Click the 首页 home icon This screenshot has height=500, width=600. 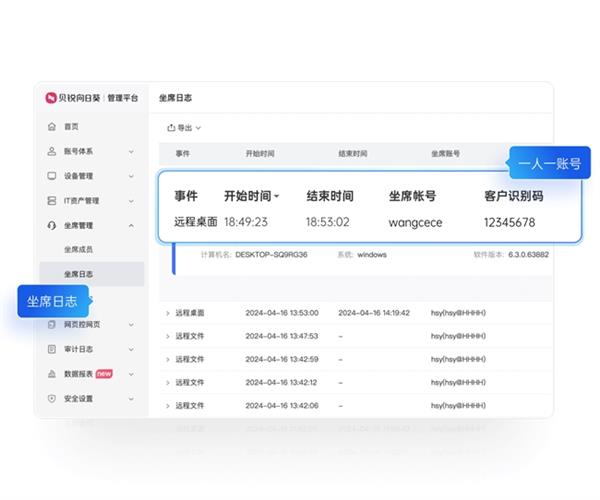coord(51,127)
